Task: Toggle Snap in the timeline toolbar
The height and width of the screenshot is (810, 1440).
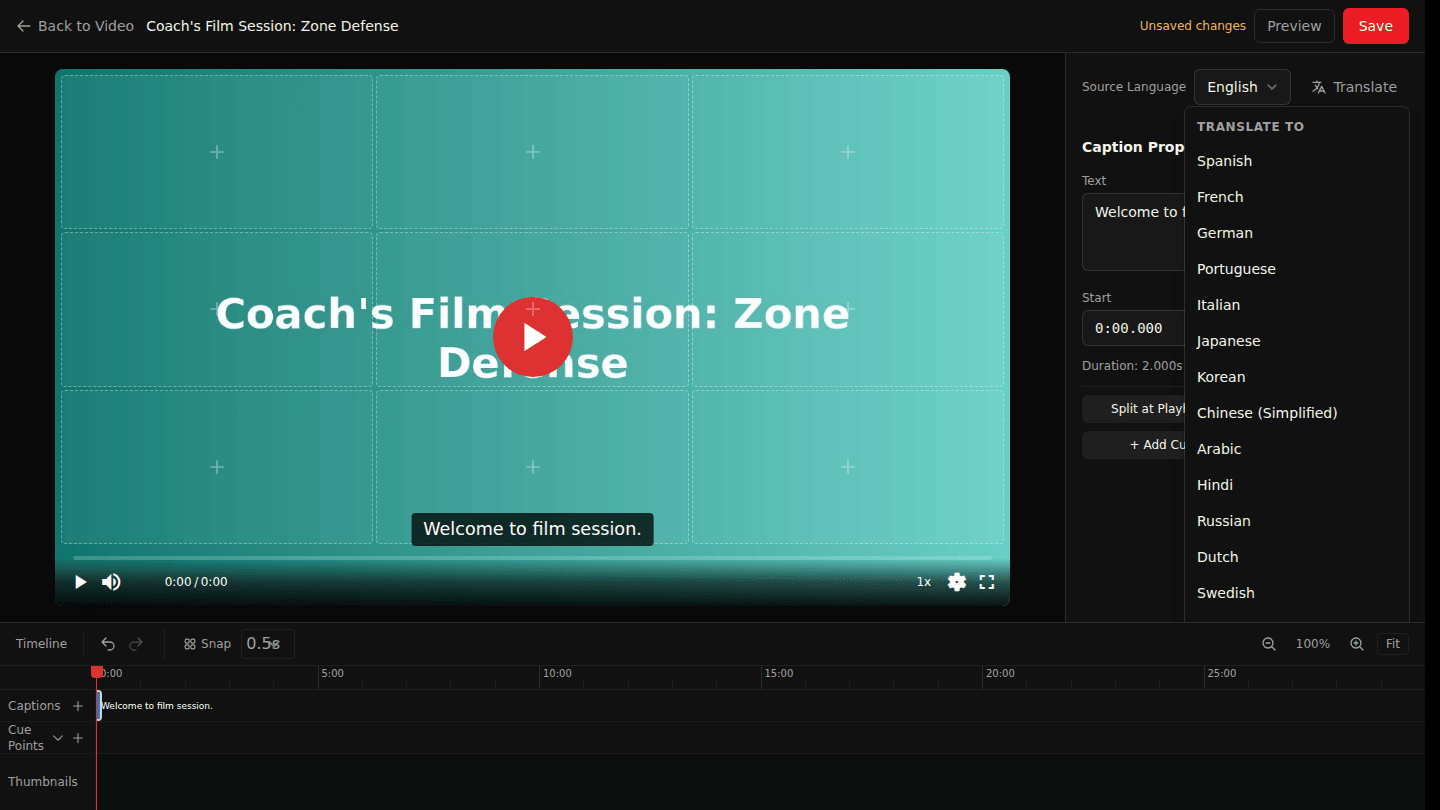Action: (207, 644)
